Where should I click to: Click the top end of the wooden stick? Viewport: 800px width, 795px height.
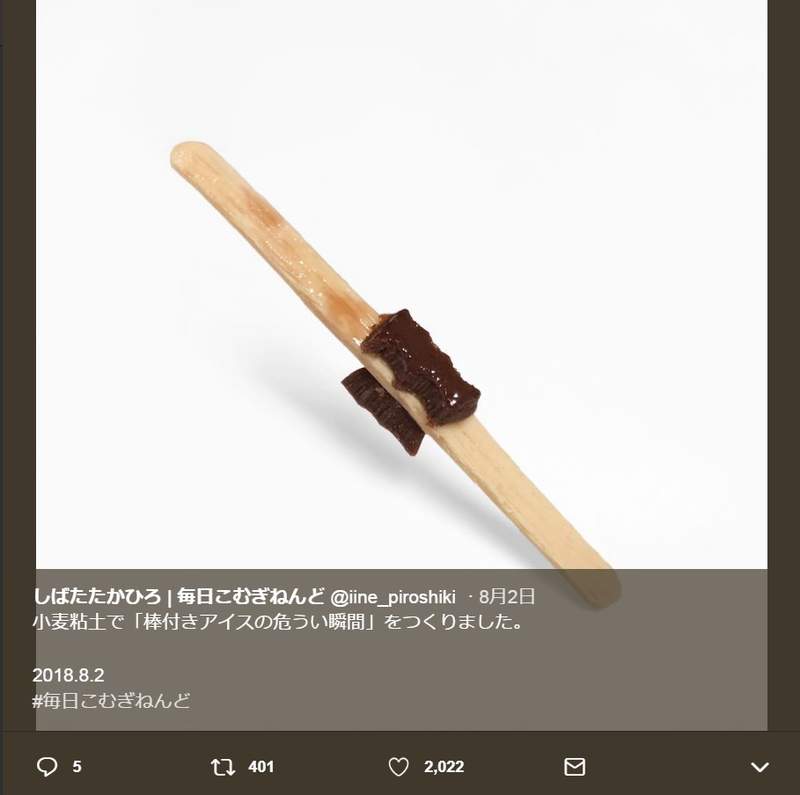click(185, 155)
